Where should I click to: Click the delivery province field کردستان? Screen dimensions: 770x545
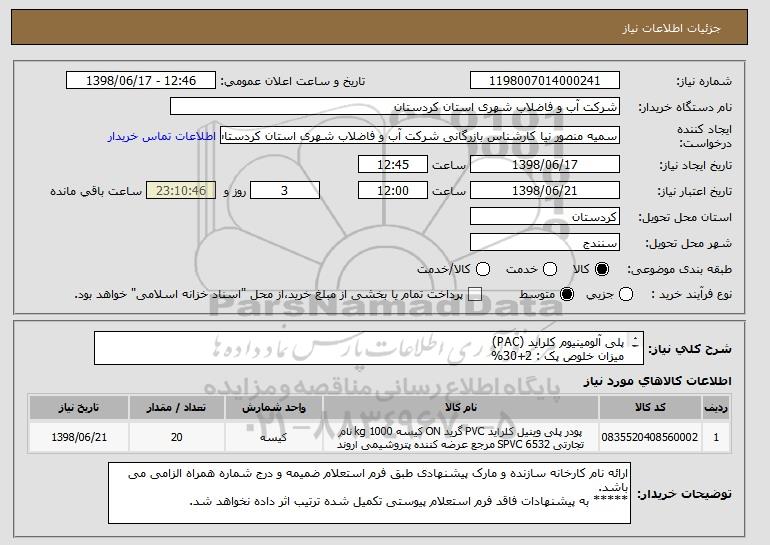(x=545, y=217)
